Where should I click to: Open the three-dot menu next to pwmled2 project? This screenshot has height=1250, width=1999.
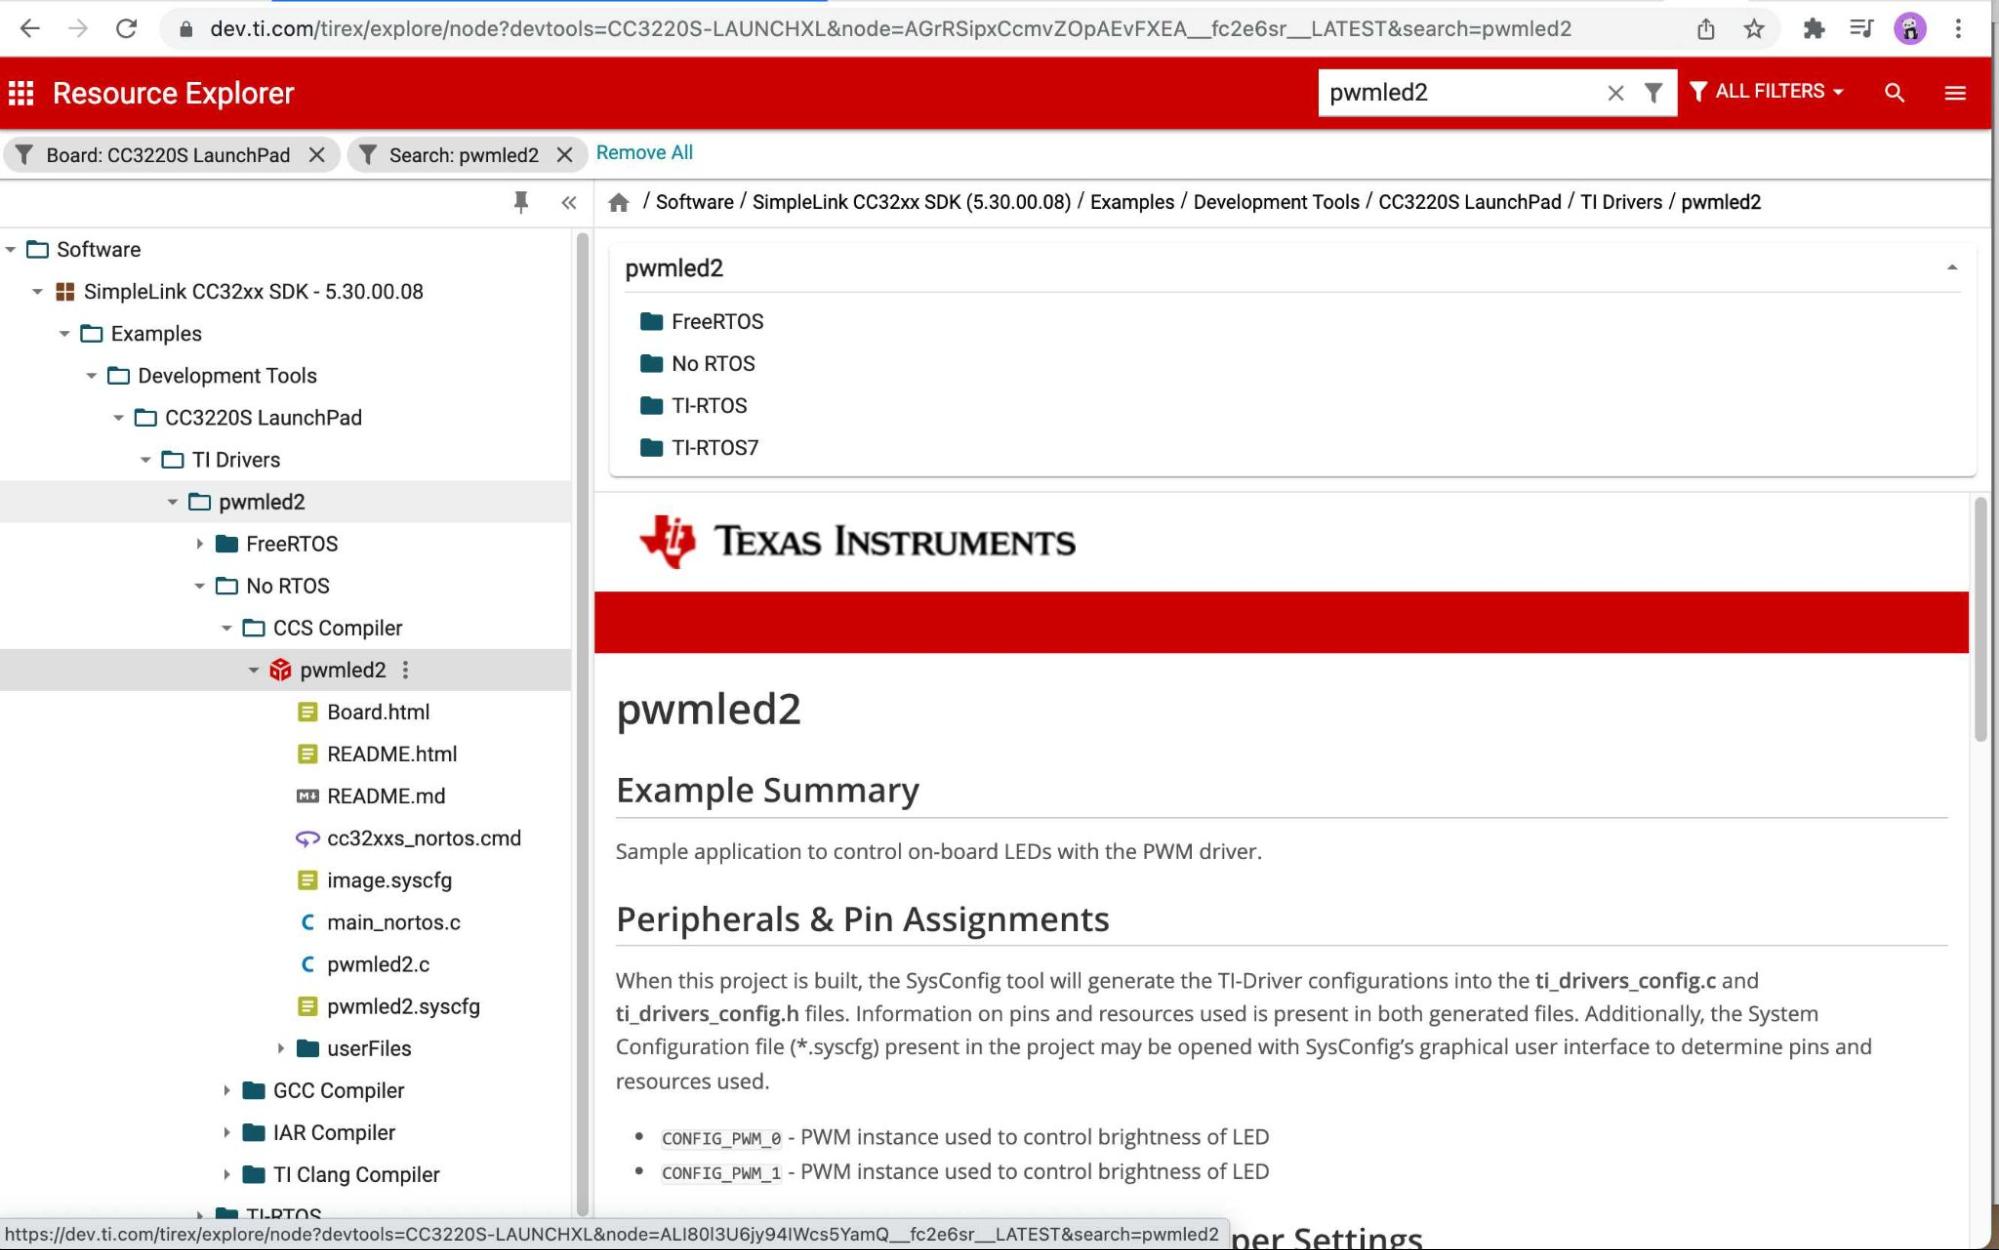click(406, 670)
